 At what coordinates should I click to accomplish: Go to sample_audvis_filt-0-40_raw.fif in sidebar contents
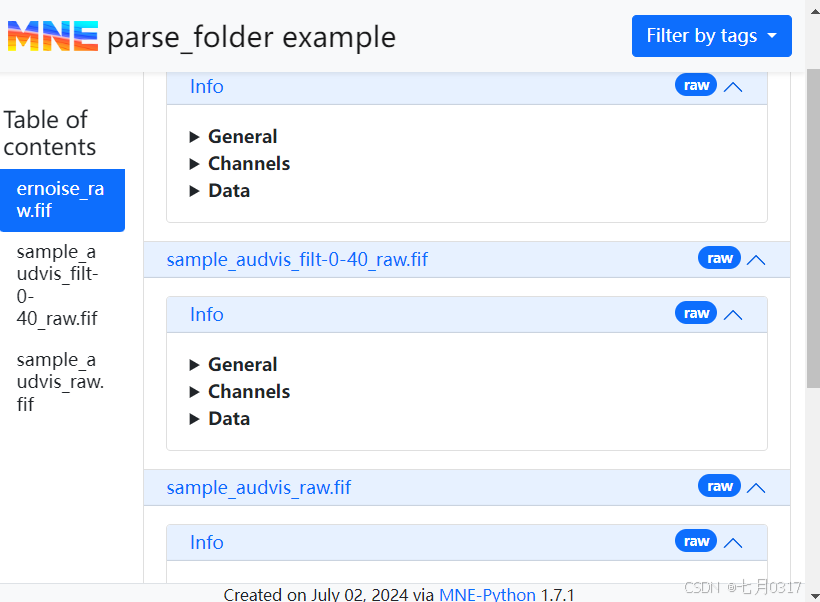pyautogui.click(x=58, y=285)
